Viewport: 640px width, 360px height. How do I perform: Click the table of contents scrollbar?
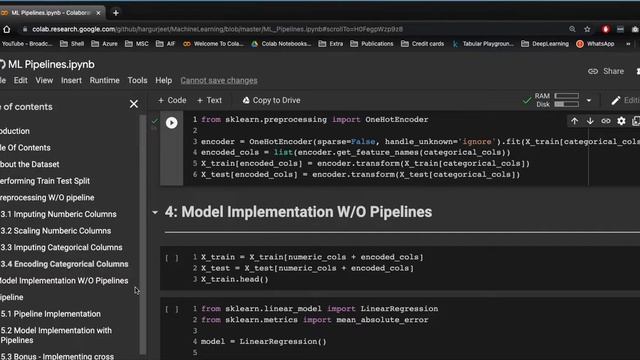point(142,235)
